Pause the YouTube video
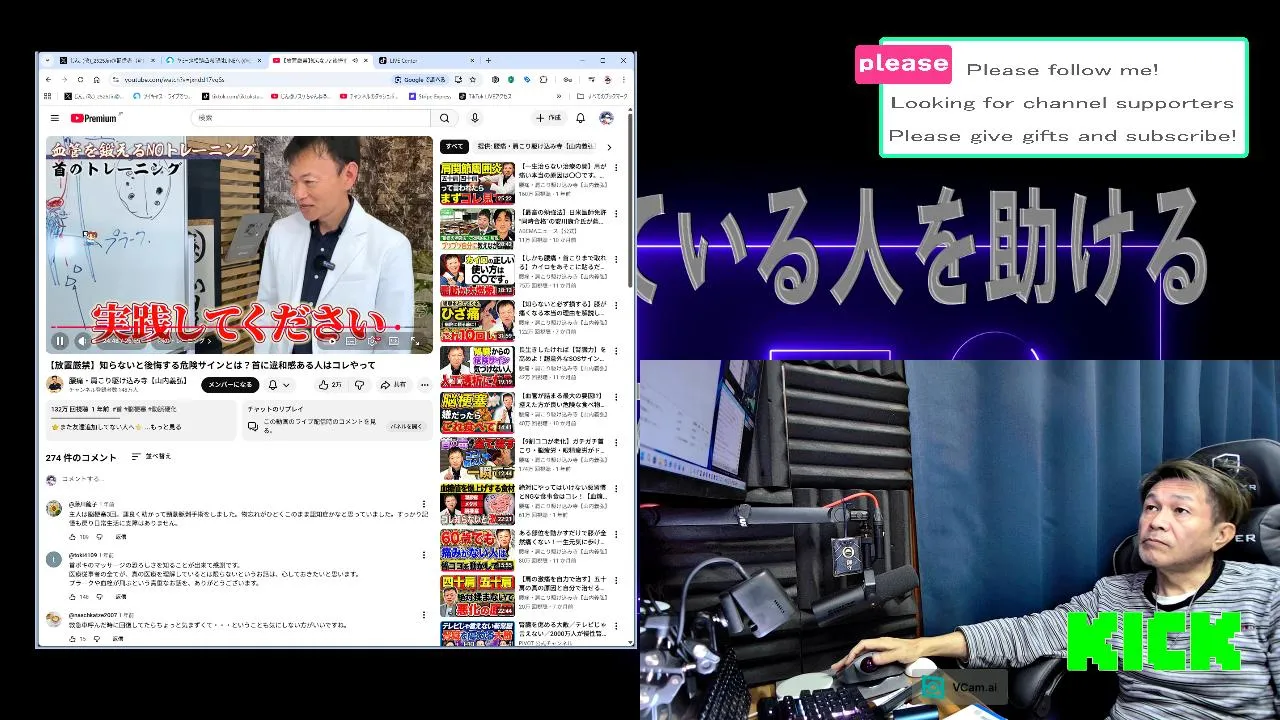Viewport: 1280px width, 720px height. click(x=60, y=341)
